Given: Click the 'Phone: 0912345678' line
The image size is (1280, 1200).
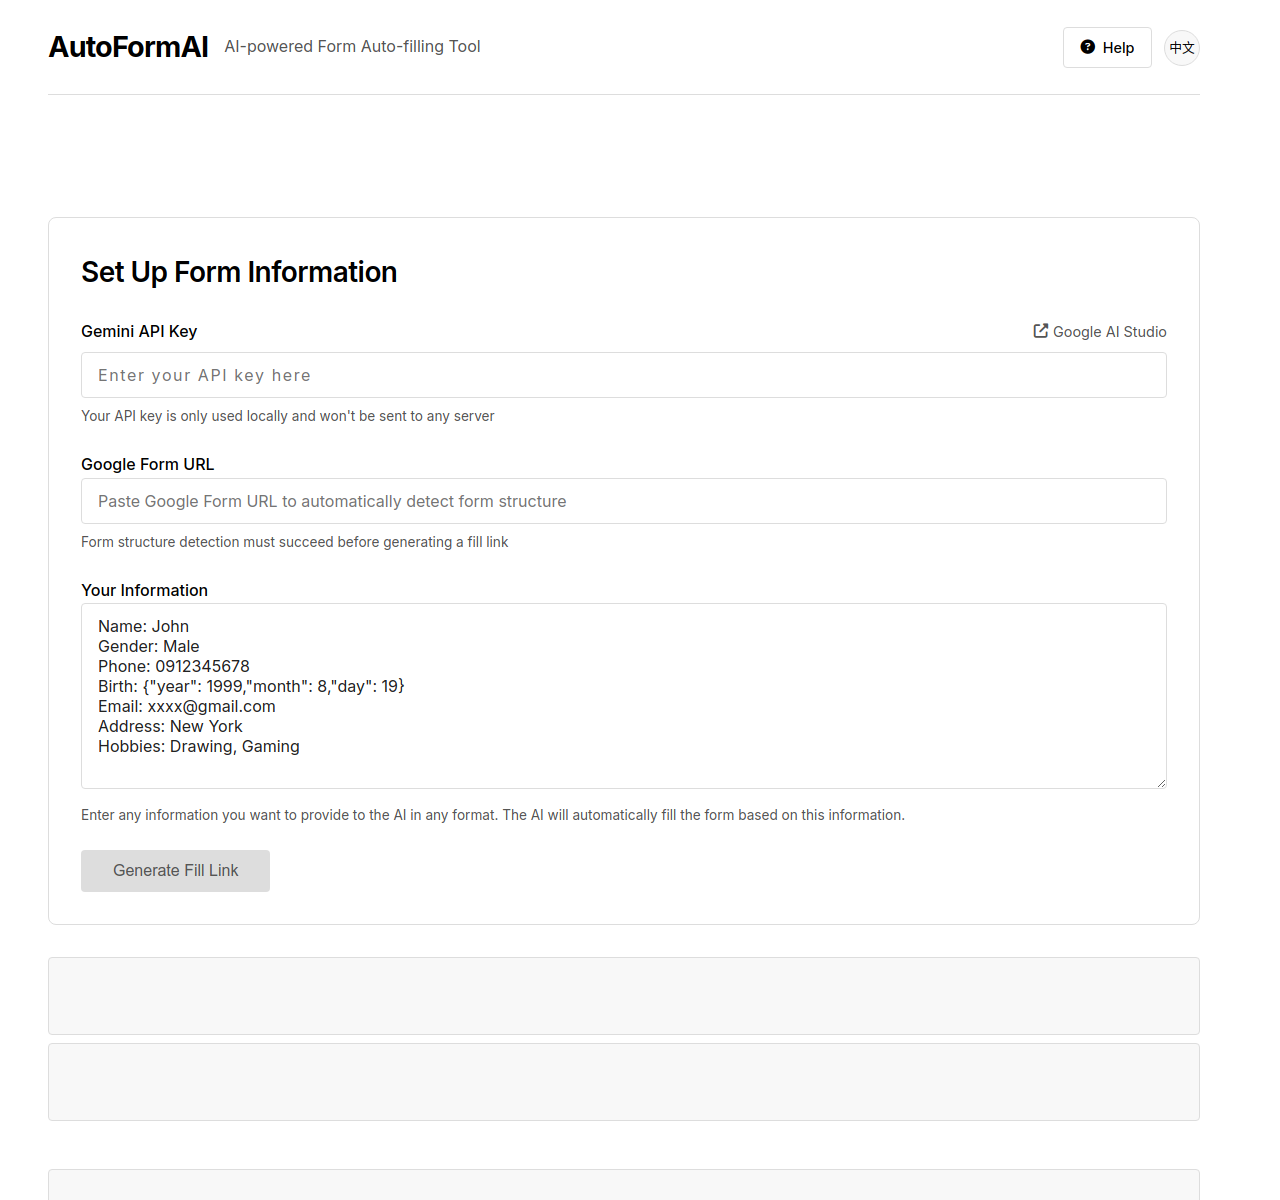Looking at the screenshot, I should point(174,666).
